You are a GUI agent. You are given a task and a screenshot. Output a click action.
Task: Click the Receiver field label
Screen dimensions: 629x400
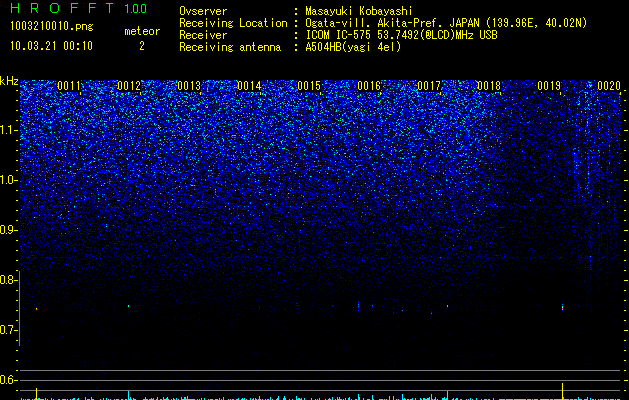[x=203, y=35]
